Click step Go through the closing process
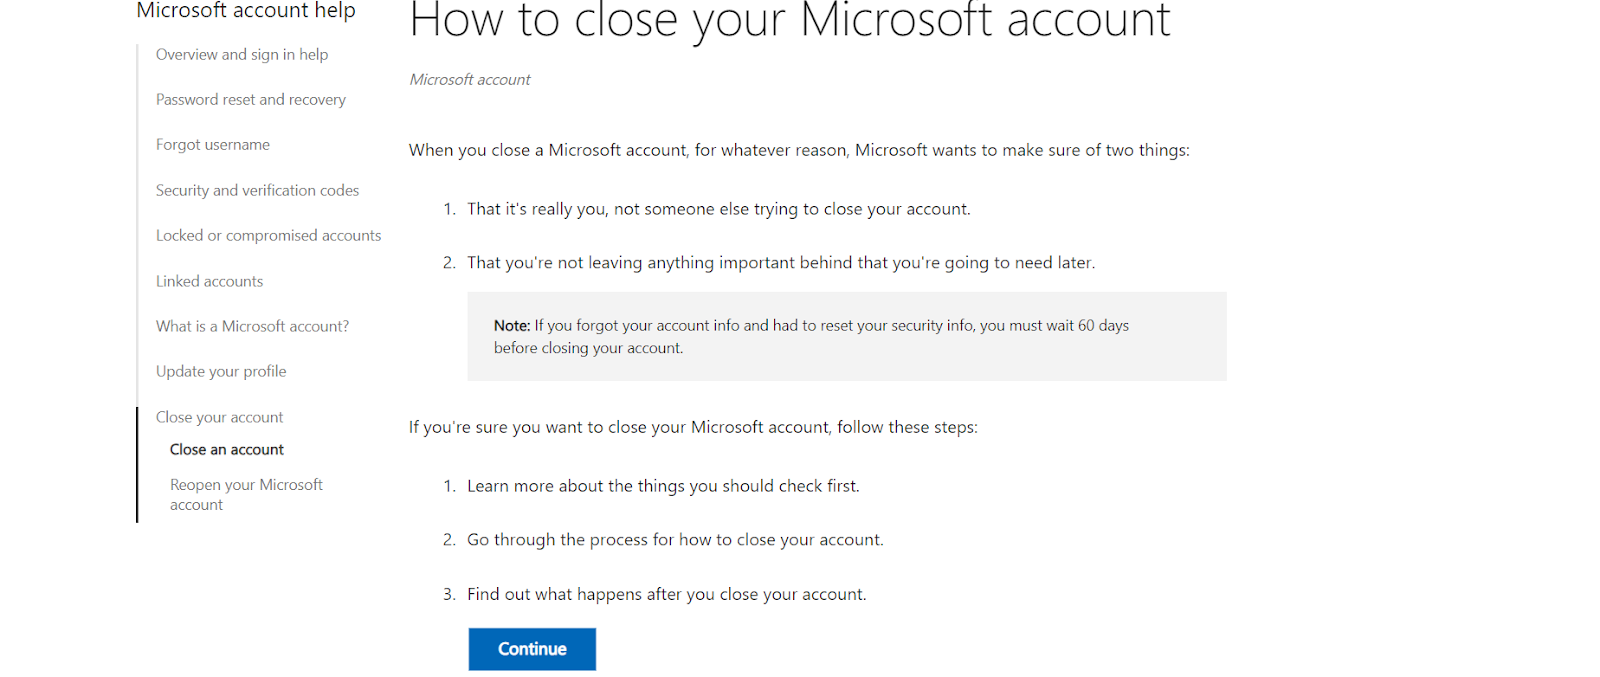The height and width of the screenshot is (677, 1600). pyautogui.click(x=675, y=540)
